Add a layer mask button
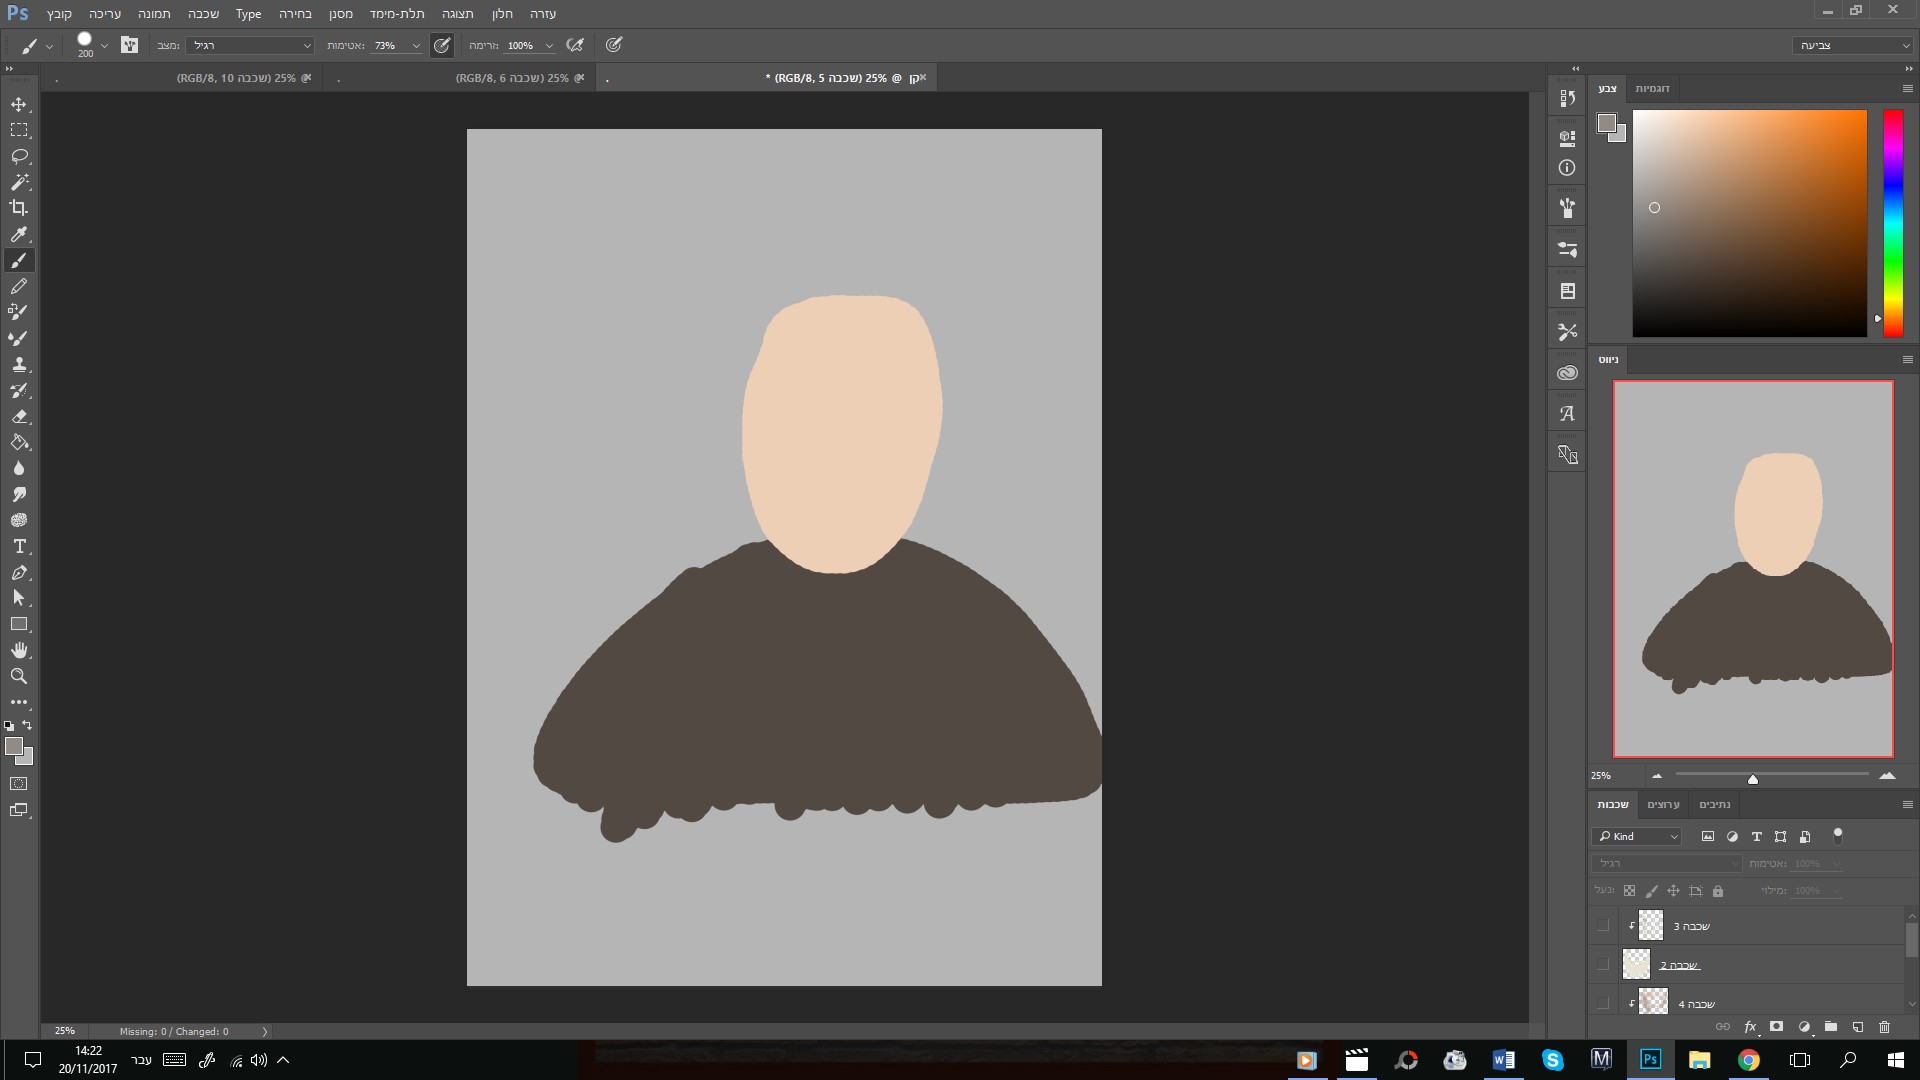1920x1080 pixels. coord(1777,1027)
